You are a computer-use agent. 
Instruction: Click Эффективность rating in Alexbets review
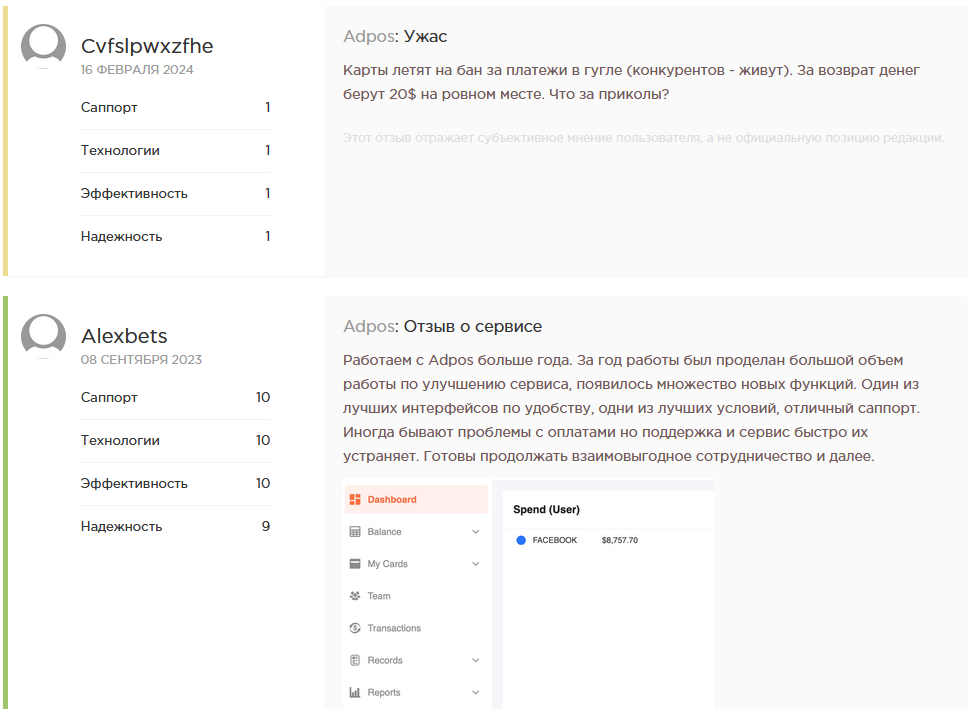[x=175, y=484]
